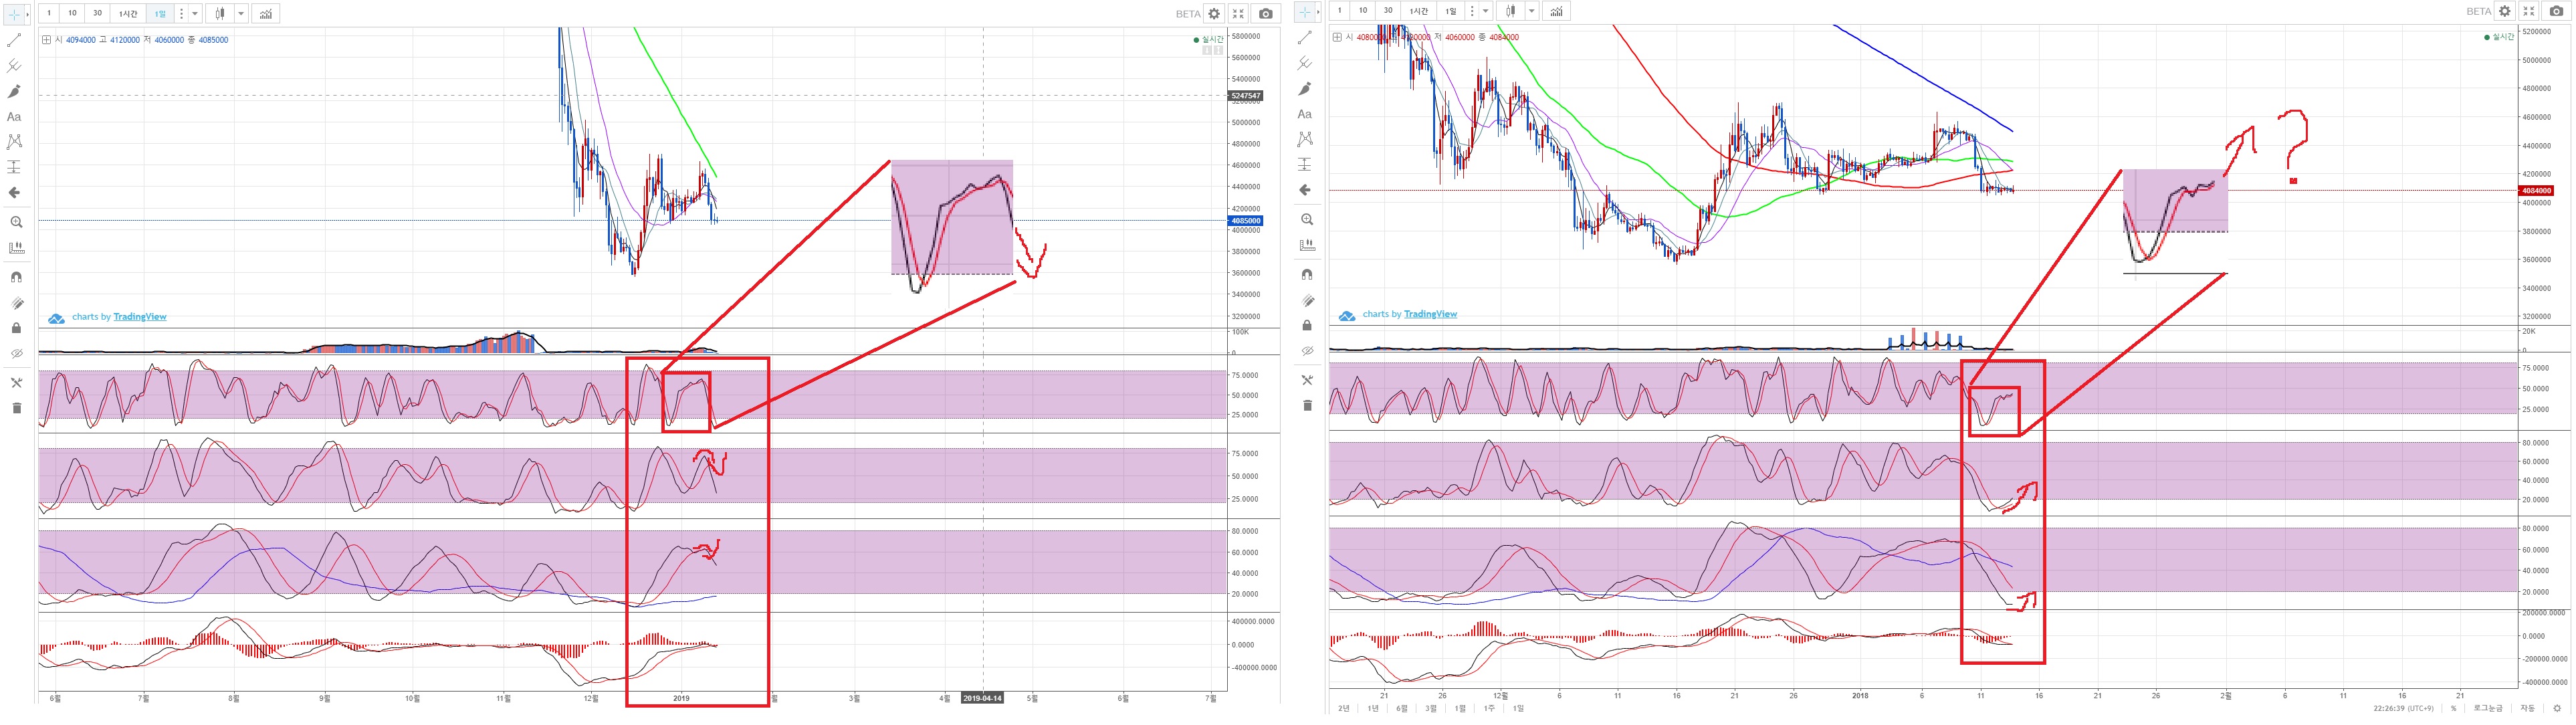
Task: Choose the text 'Aa' tool on right chart
Action: (x=1304, y=114)
